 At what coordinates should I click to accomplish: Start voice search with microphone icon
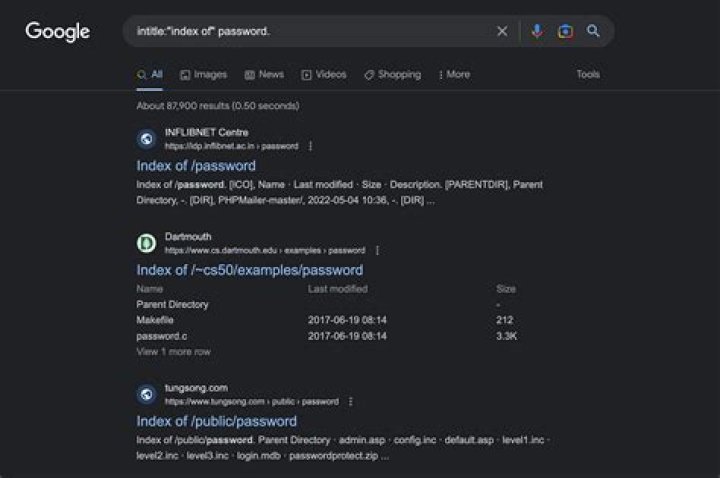(x=537, y=31)
